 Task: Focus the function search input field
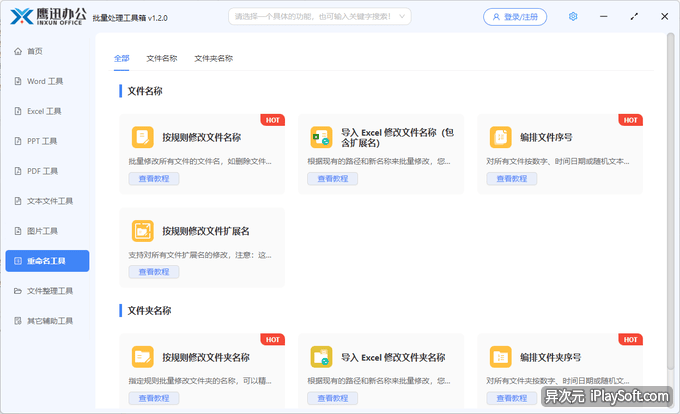click(320, 16)
